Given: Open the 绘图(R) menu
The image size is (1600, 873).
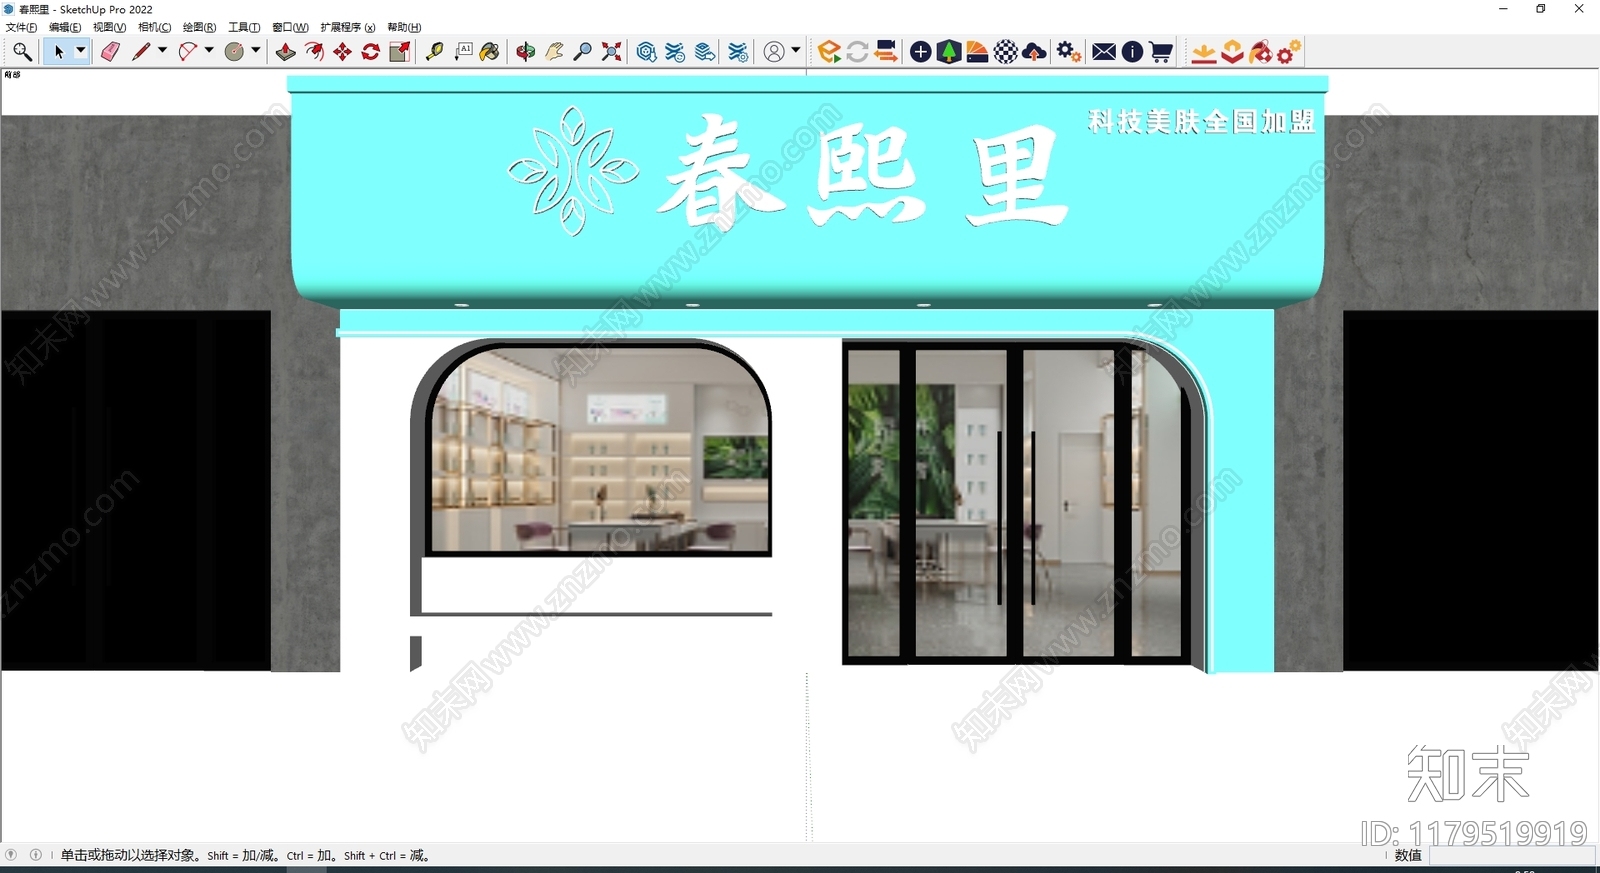Looking at the screenshot, I should click(199, 27).
